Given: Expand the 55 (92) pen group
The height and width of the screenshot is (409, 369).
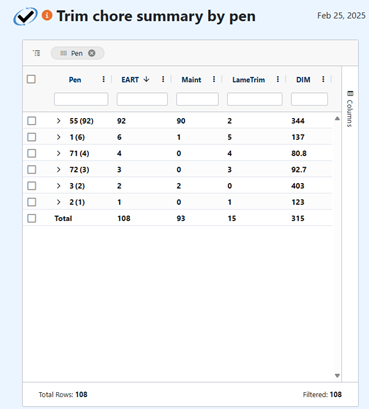Looking at the screenshot, I should point(59,121).
